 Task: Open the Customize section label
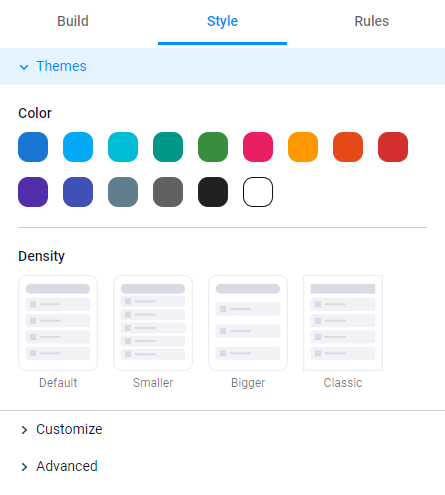click(69, 429)
